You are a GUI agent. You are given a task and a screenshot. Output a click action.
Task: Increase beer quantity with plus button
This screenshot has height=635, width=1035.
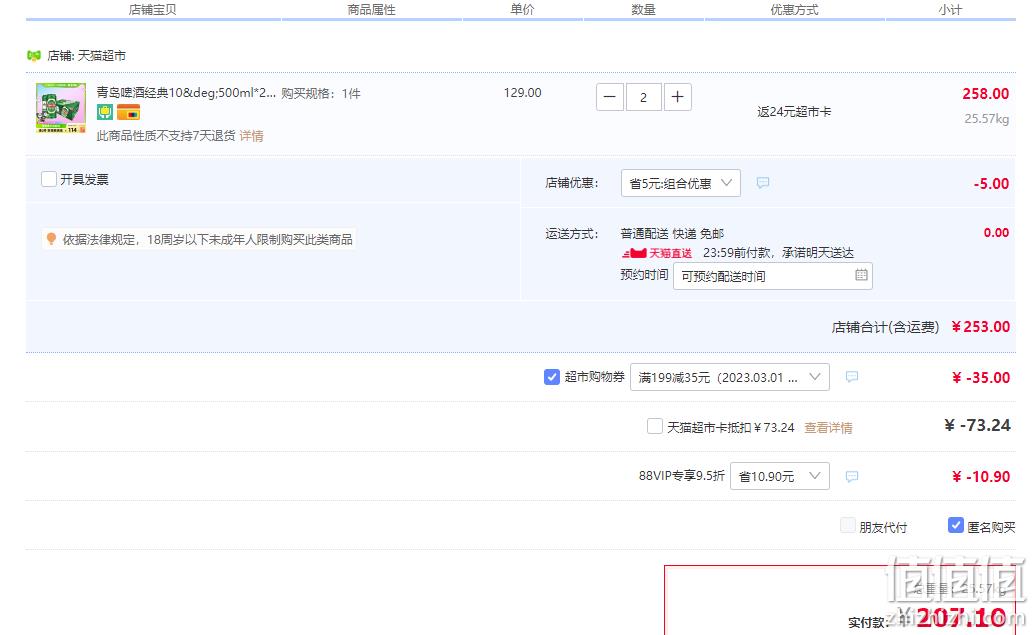click(677, 97)
